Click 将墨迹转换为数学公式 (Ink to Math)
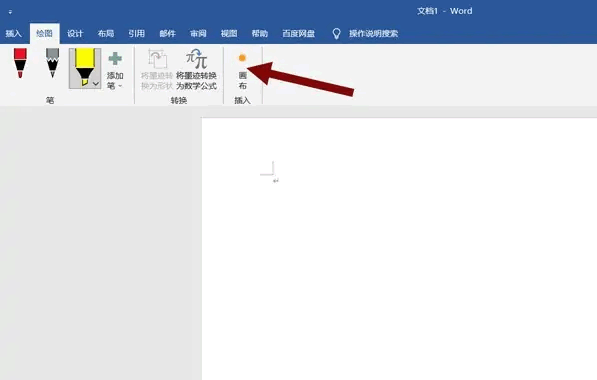Viewport: 597px width, 380px height. [x=196, y=69]
